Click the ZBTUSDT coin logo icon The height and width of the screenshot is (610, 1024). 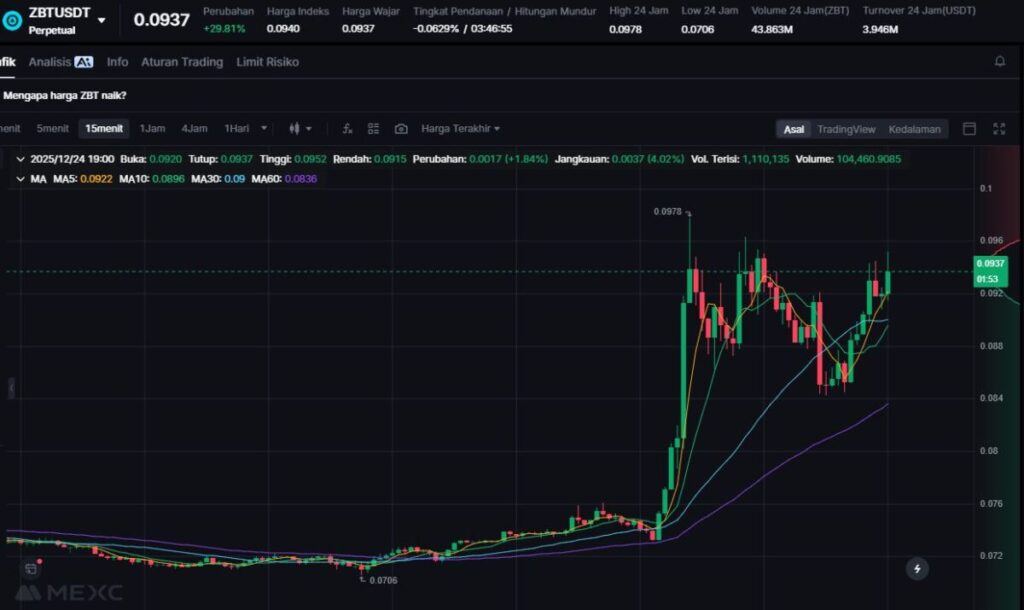click(x=13, y=20)
